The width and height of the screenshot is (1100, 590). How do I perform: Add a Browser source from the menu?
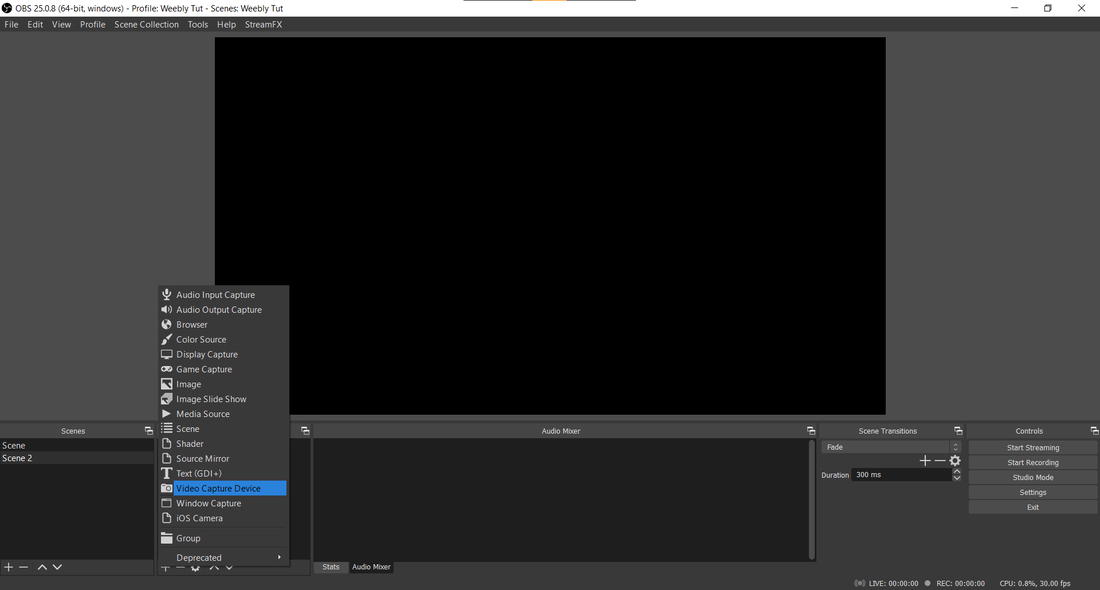point(193,324)
